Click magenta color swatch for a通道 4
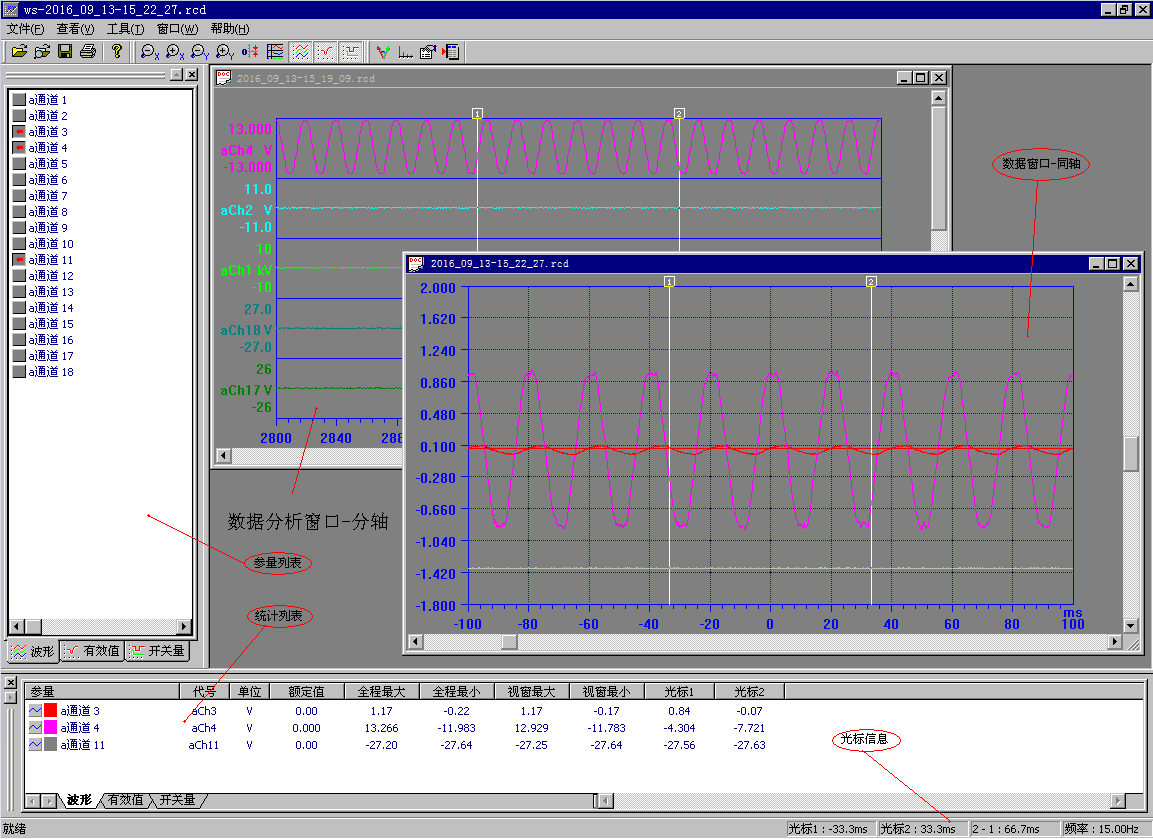 (50, 728)
